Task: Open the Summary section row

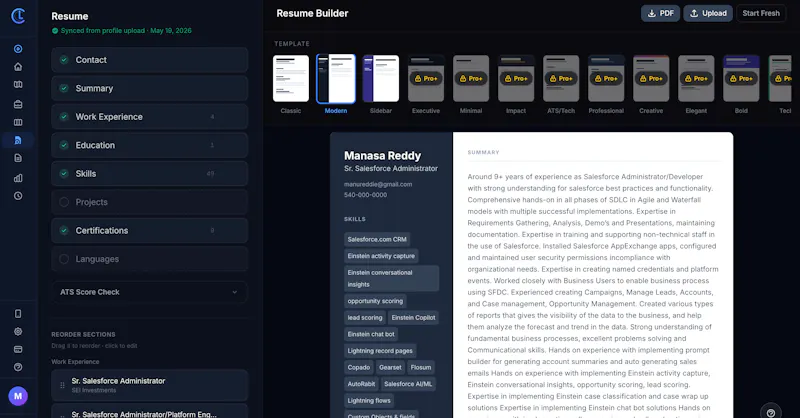Action: point(149,88)
